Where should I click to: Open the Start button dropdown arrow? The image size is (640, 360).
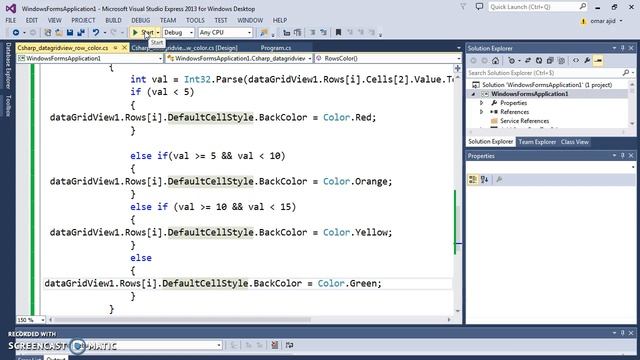pos(158,32)
